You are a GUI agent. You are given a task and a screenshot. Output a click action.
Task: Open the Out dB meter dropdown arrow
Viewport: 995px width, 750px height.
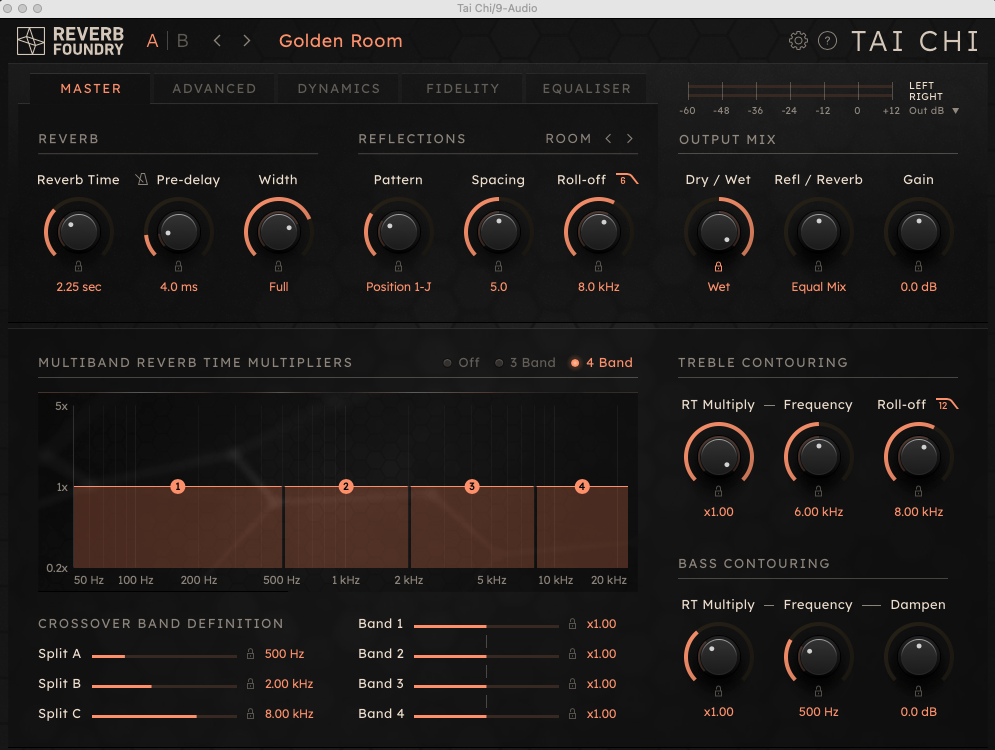pyautogui.click(x=955, y=110)
